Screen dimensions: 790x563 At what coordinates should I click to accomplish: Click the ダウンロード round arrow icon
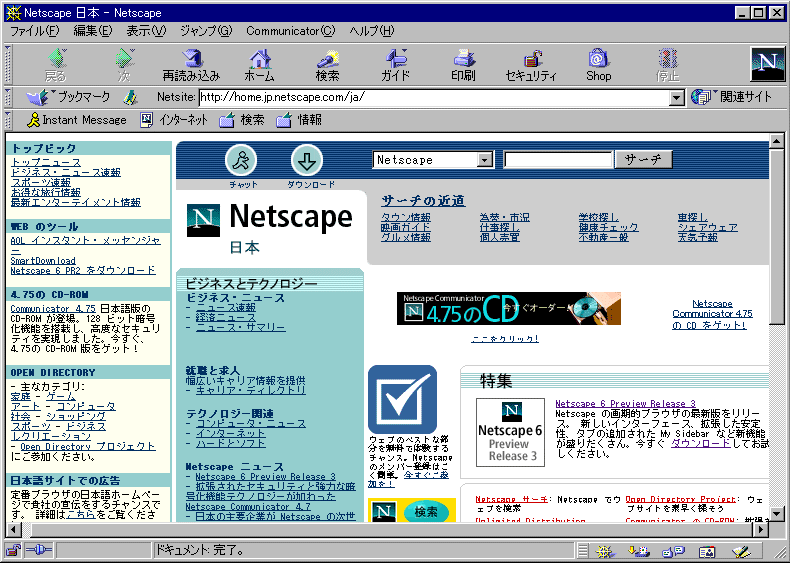[307, 160]
